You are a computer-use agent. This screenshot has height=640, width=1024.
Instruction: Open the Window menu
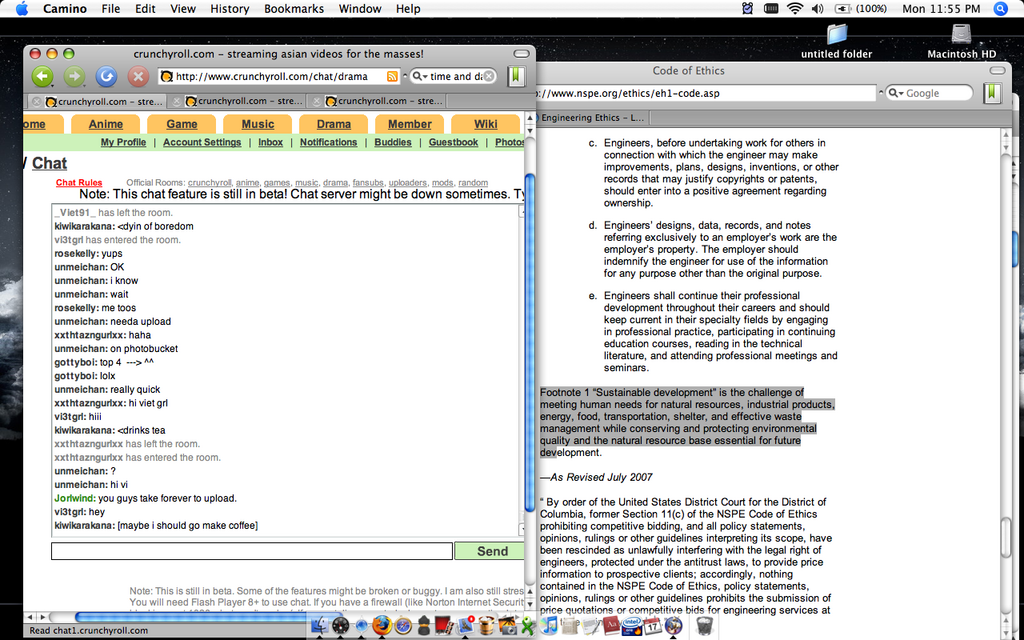[360, 8]
